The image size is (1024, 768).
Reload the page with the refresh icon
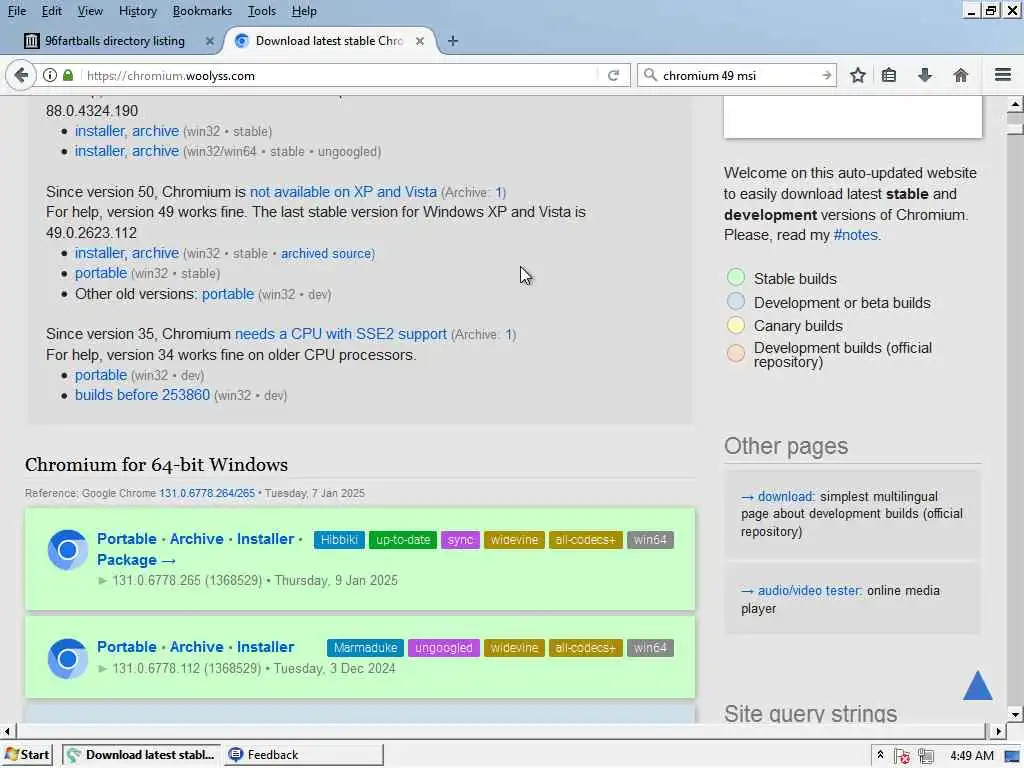(613, 75)
